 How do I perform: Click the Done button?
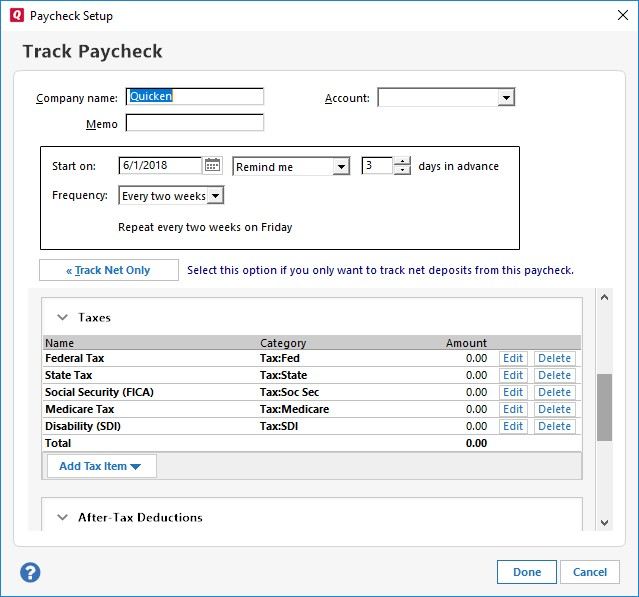point(526,572)
